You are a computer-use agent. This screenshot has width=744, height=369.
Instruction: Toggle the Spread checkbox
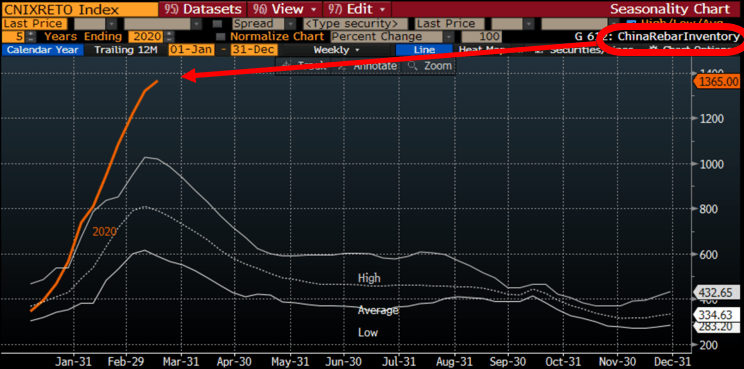pos(217,24)
